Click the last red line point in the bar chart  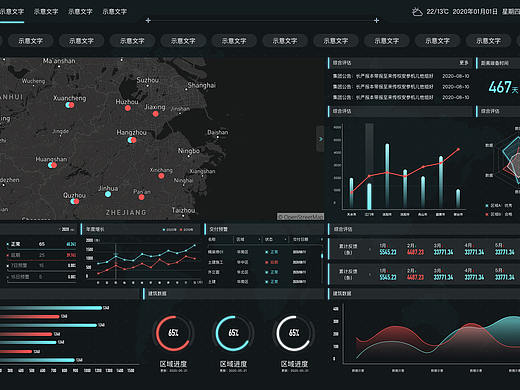tap(459, 149)
